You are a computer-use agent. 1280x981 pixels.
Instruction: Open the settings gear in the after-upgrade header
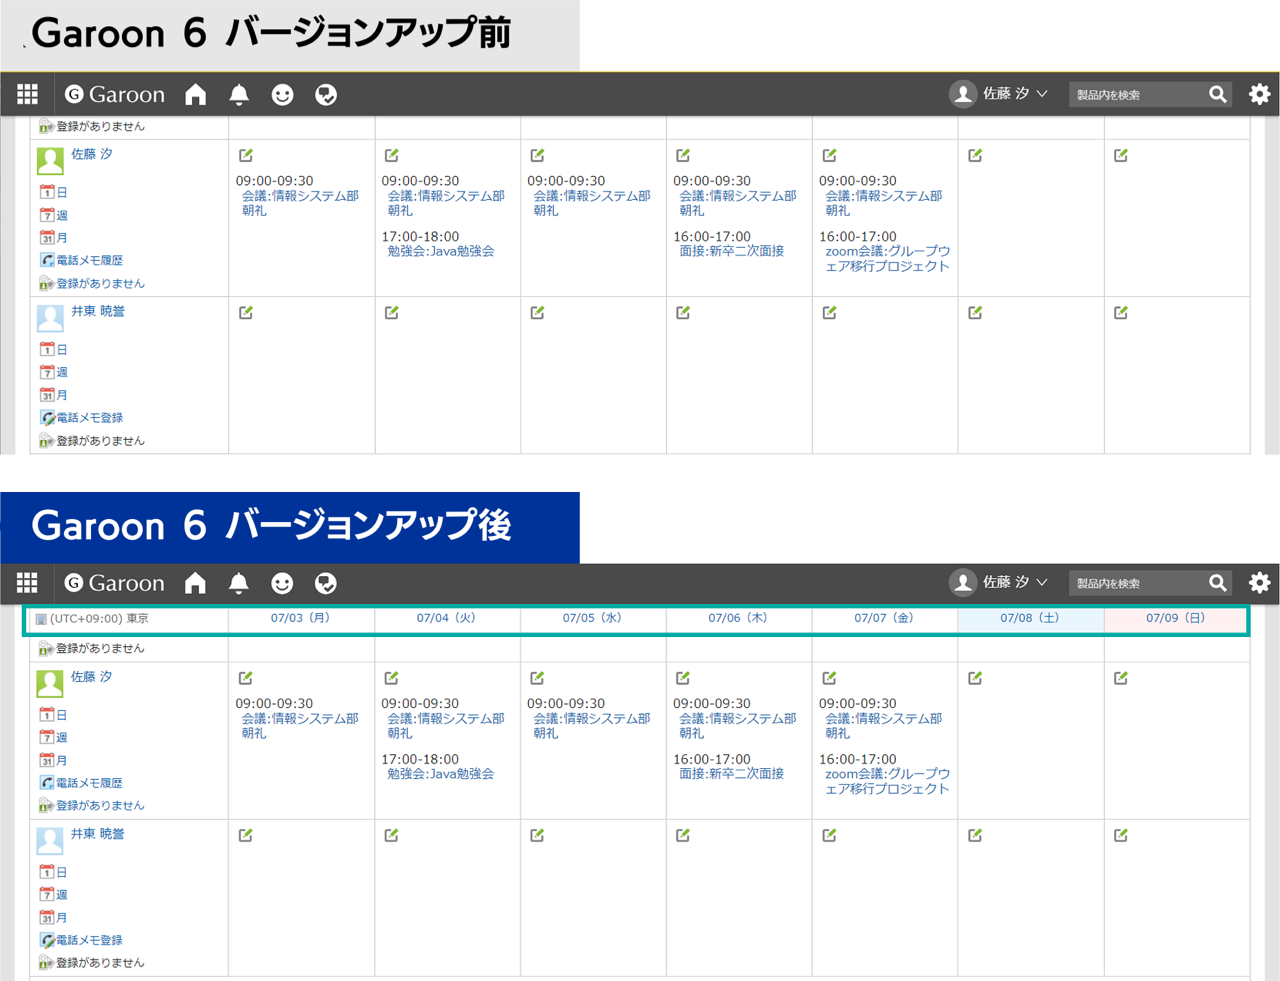tap(1260, 582)
